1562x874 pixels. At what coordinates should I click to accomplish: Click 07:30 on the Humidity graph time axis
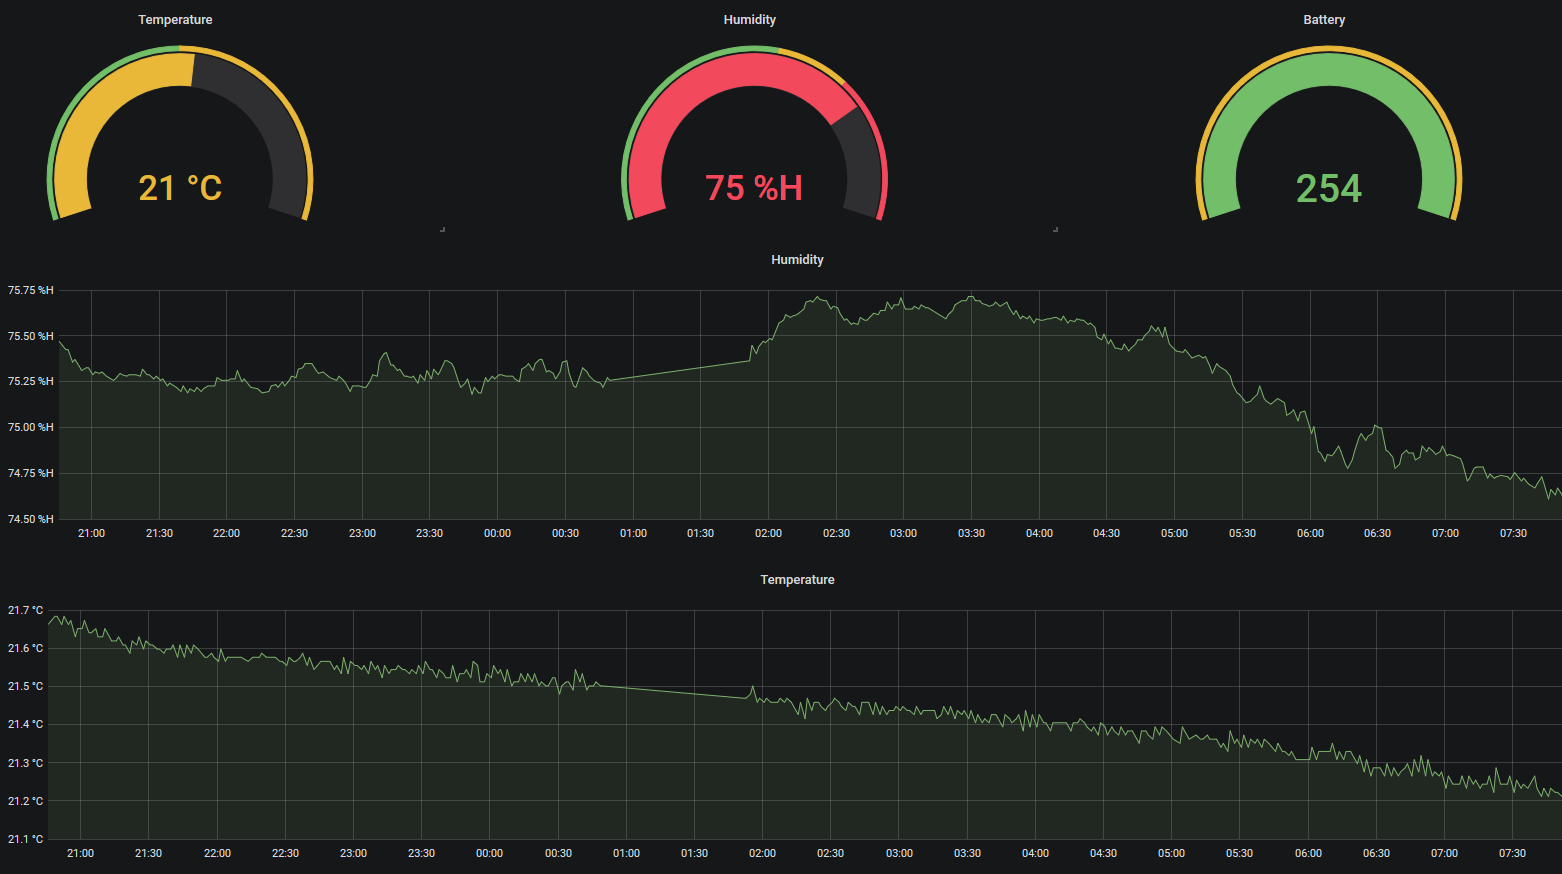click(1513, 533)
